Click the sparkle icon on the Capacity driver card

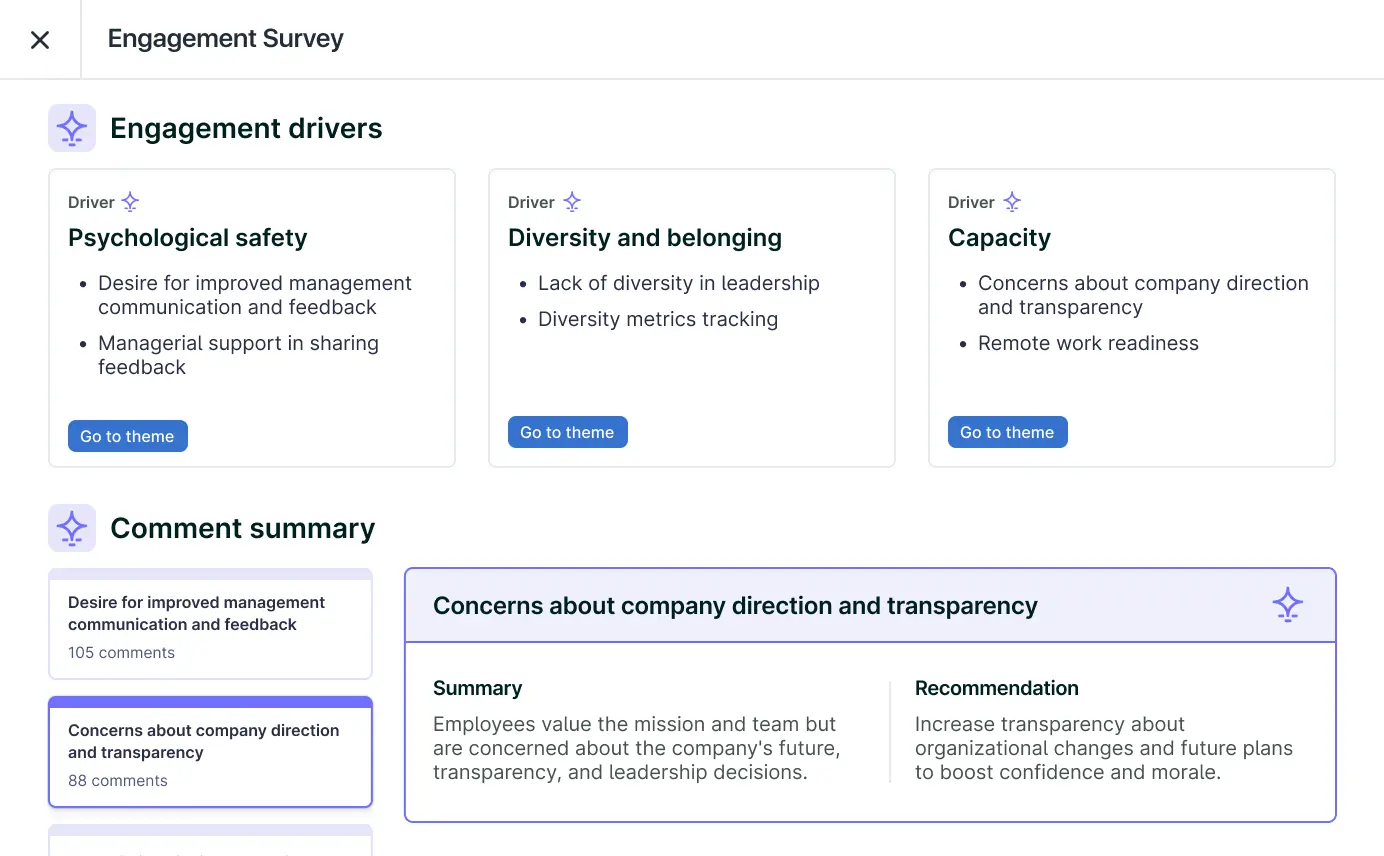[x=1011, y=201]
